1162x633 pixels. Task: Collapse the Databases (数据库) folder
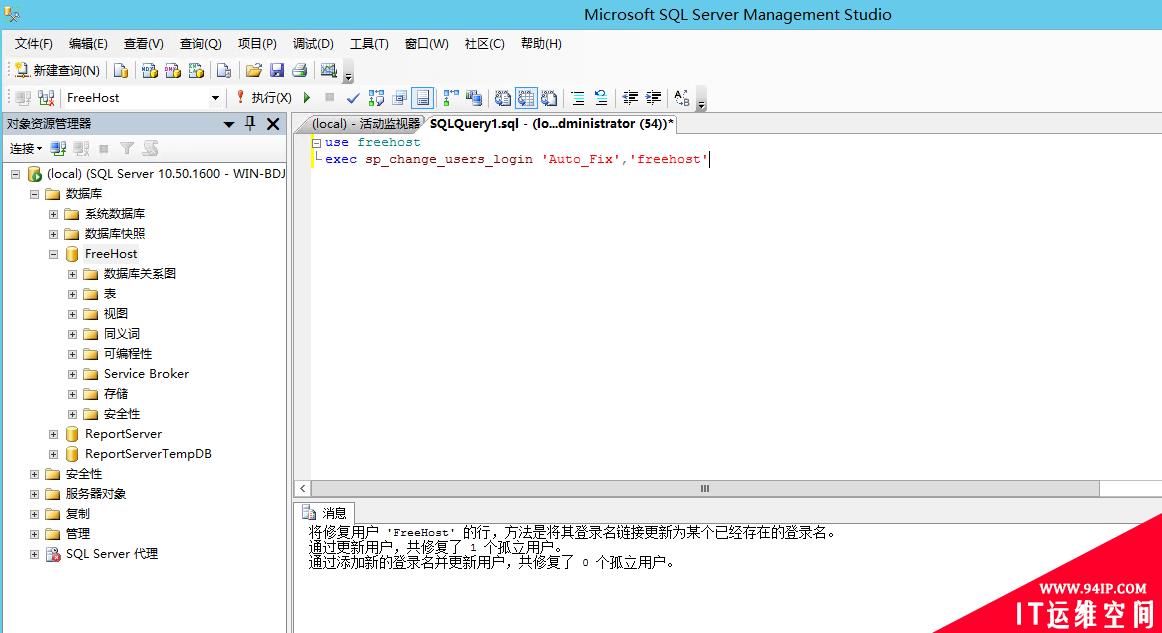pyautogui.click(x=34, y=194)
